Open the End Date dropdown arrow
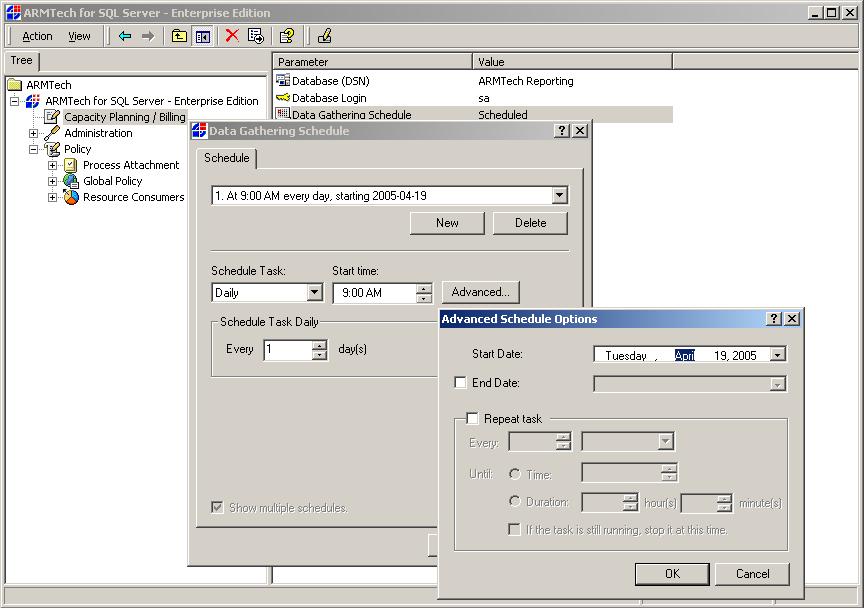Screen dimensions: 864x610 (777, 384)
